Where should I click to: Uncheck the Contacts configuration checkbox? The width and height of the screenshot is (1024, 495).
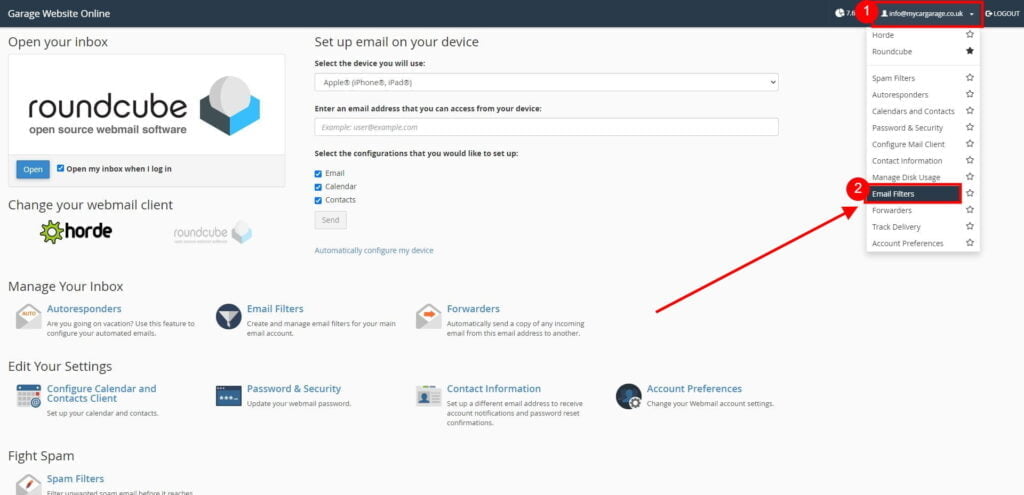point(318,200)
